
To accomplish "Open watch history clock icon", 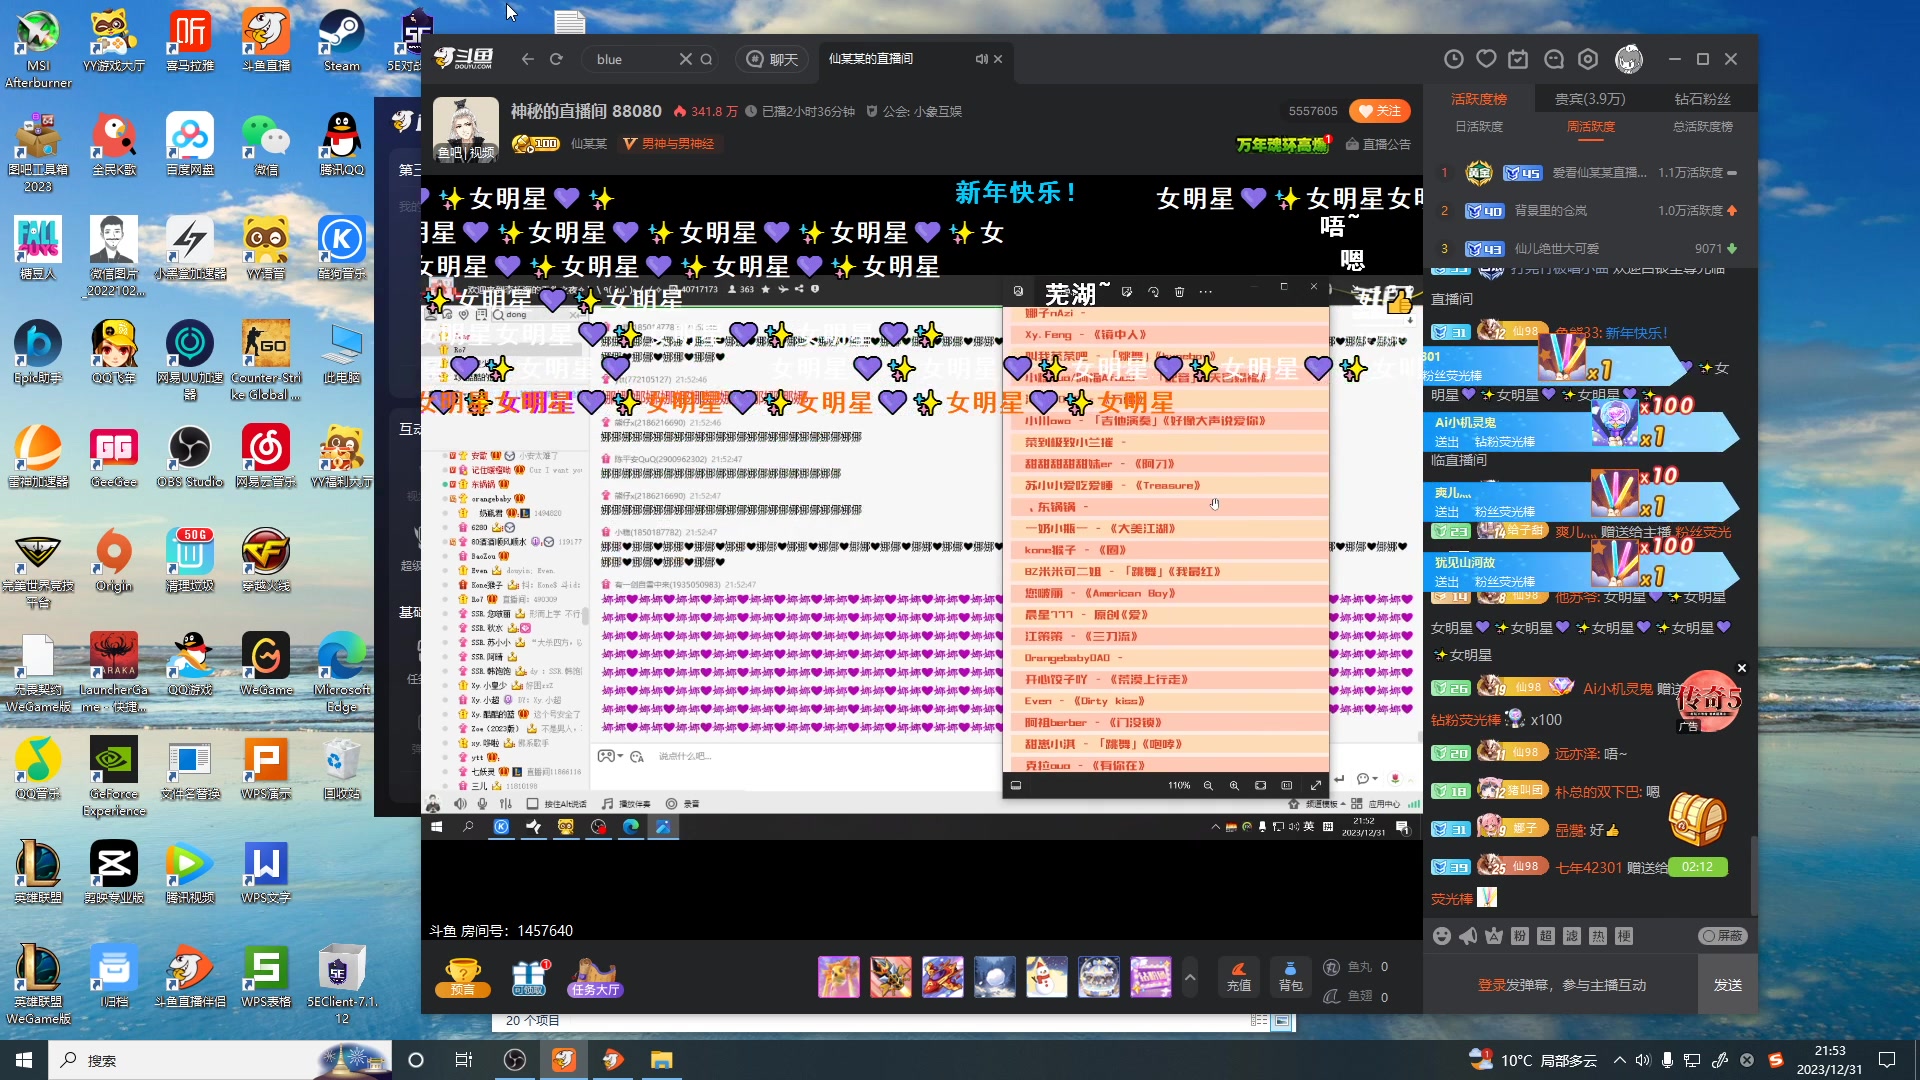I will pos(1454,59).
